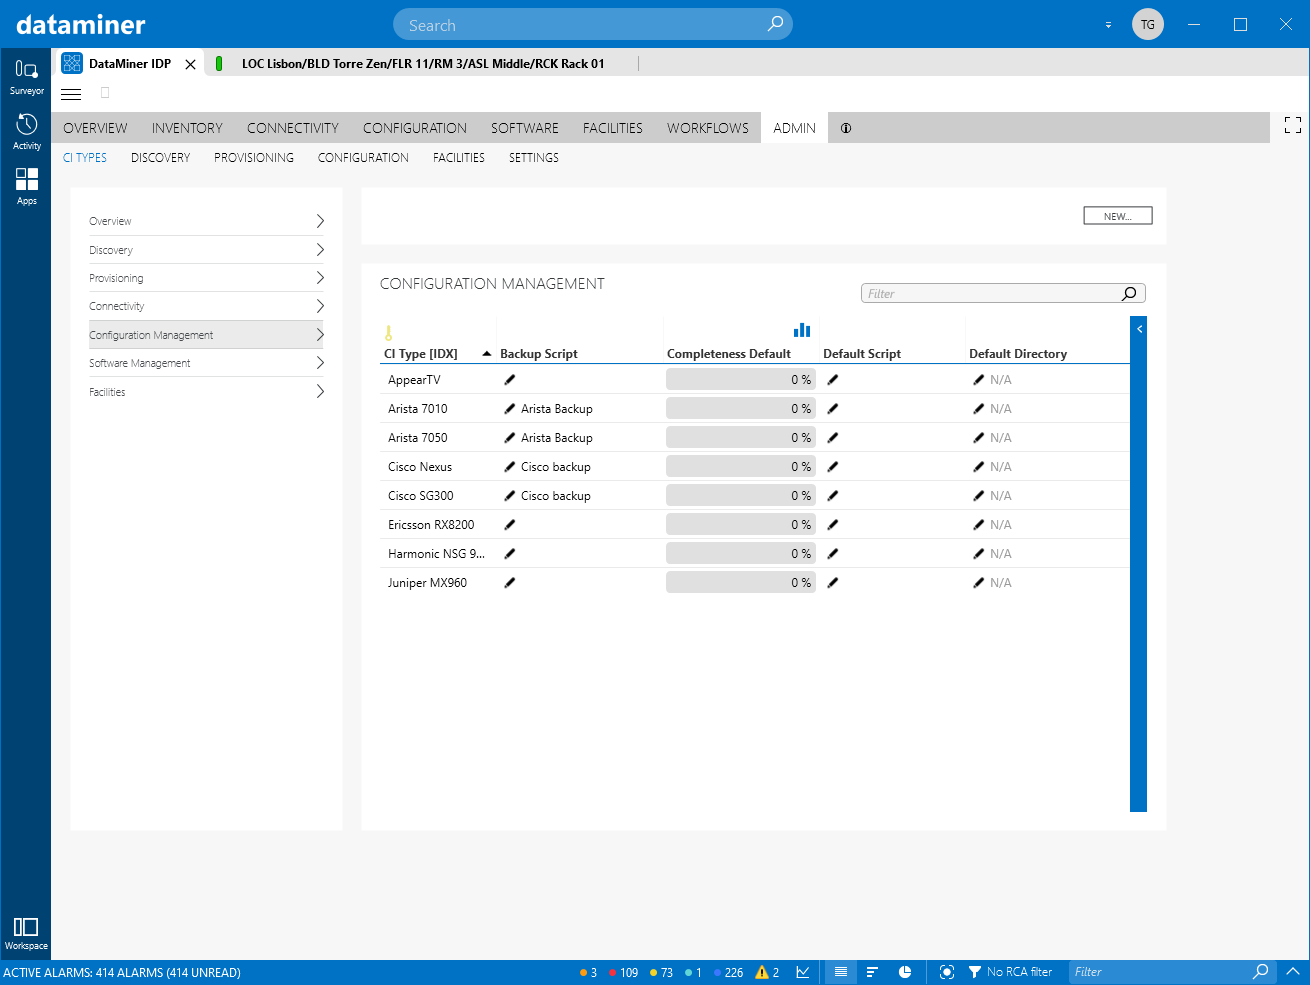Click the search magnifier in the top search bar
1310x985 pixels.
click(775, 24)
